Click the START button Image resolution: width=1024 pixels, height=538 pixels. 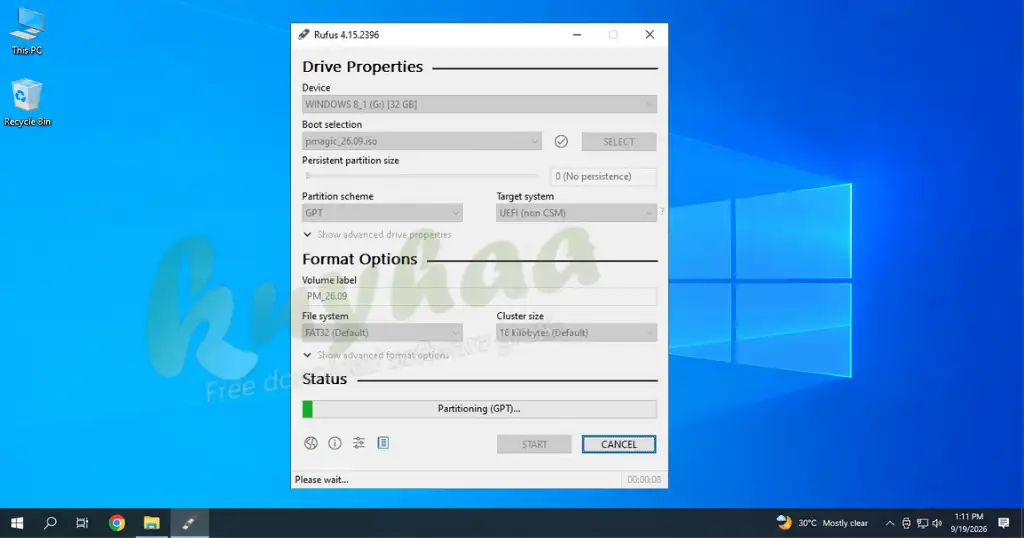point(534,445)
